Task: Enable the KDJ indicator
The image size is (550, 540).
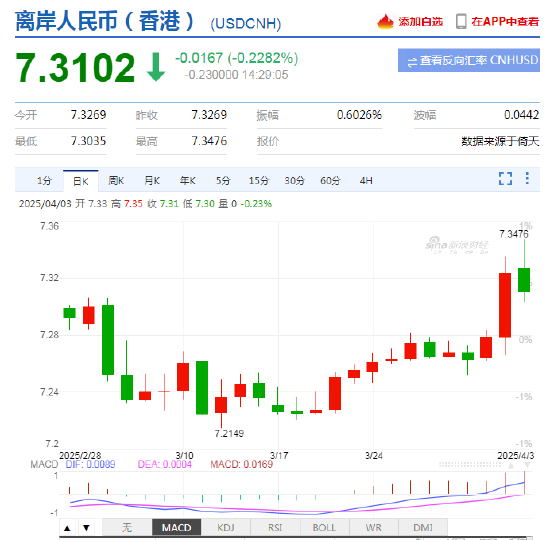Action: point(226,528)
